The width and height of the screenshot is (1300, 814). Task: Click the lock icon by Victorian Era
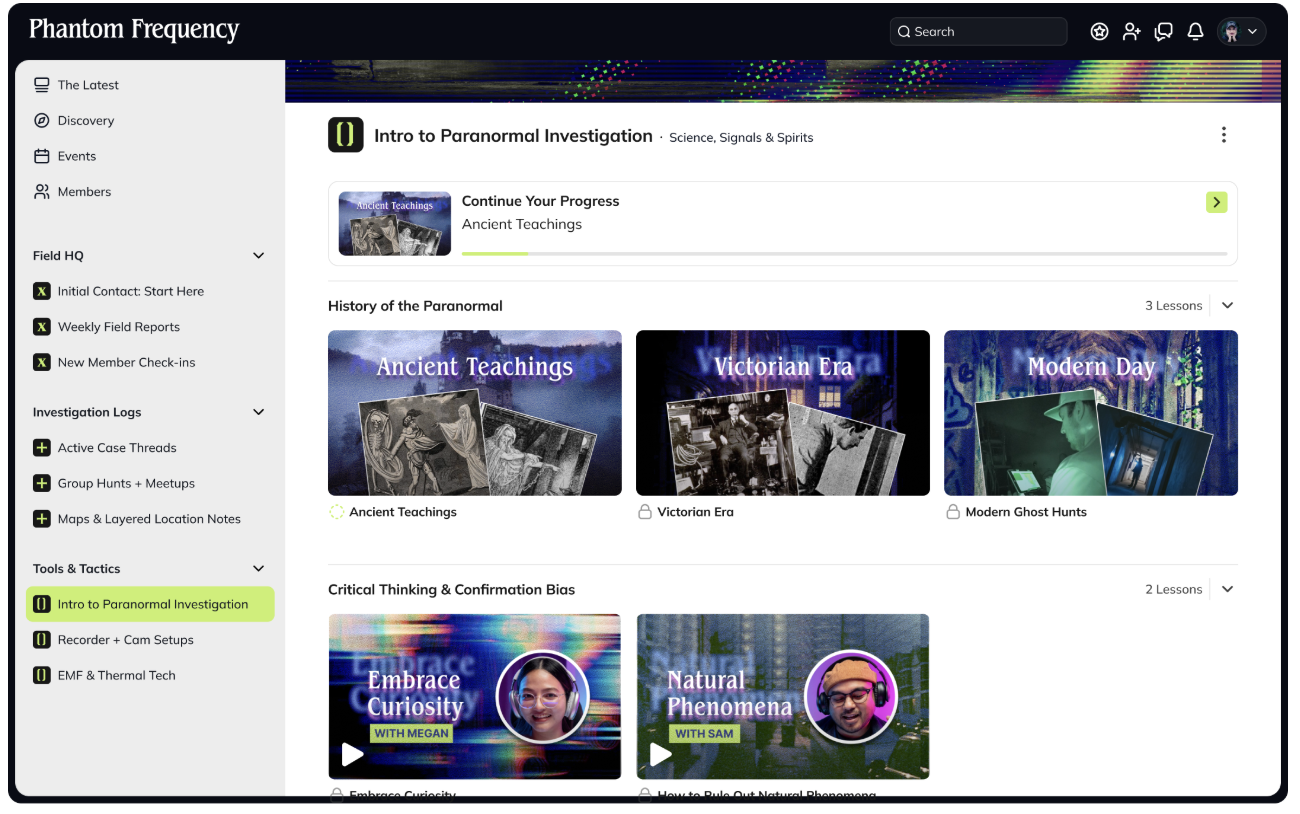pyautogui.click(x=645, y=512)
